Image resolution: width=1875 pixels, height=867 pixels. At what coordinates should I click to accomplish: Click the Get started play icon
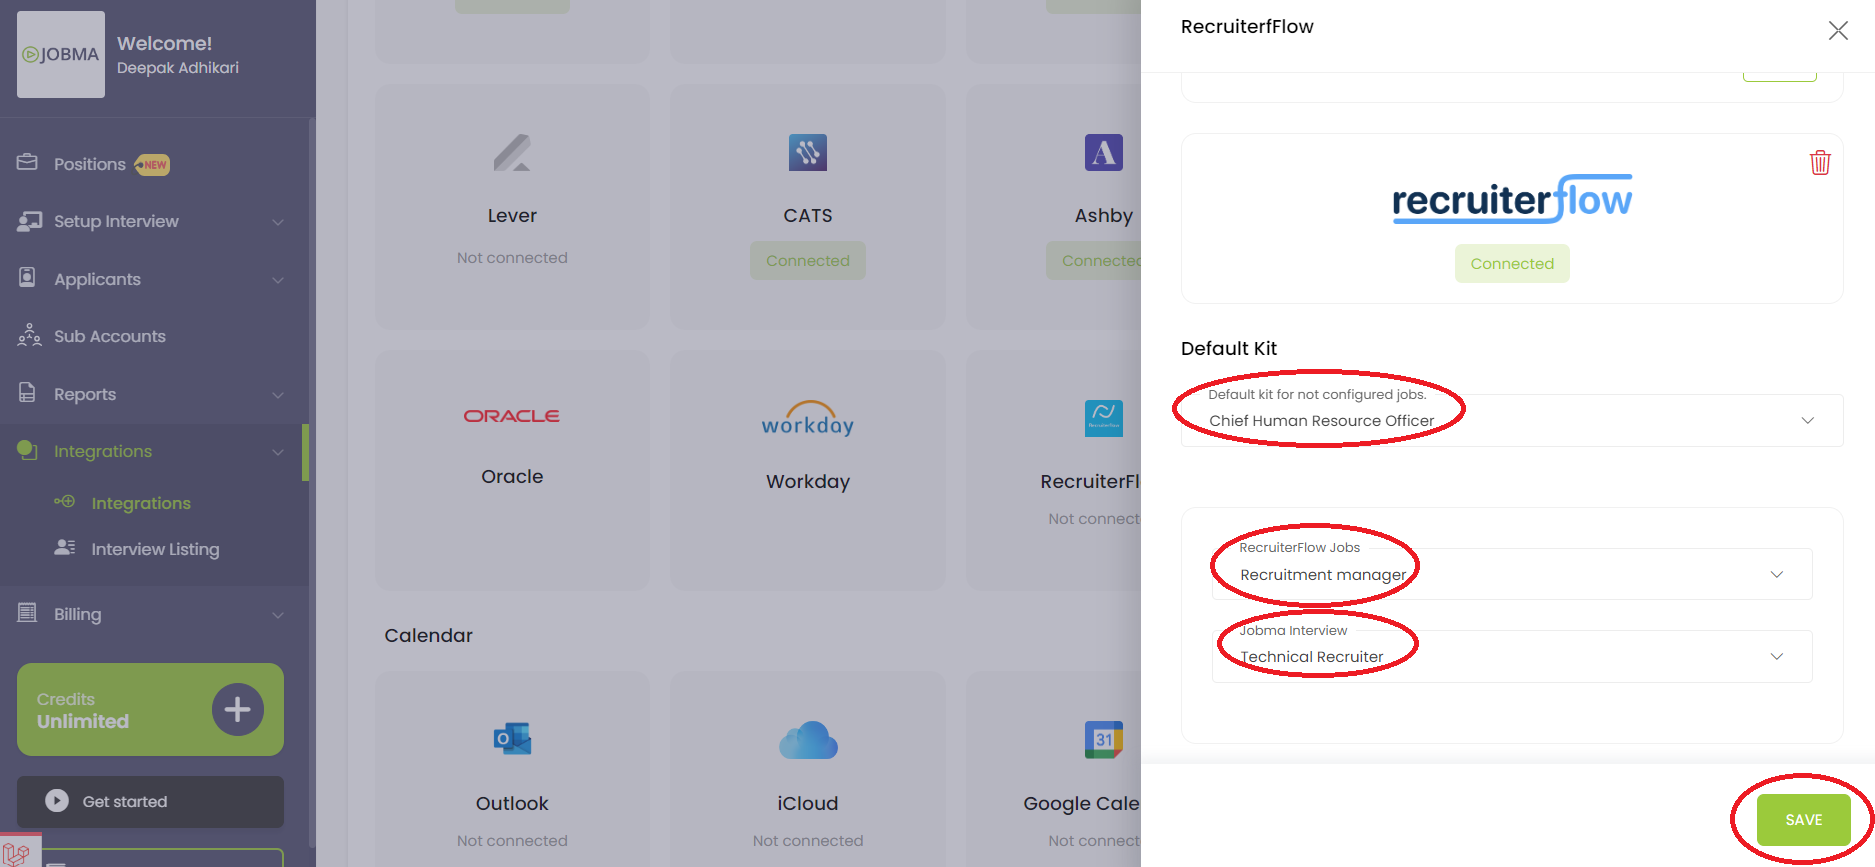point(57,801)
